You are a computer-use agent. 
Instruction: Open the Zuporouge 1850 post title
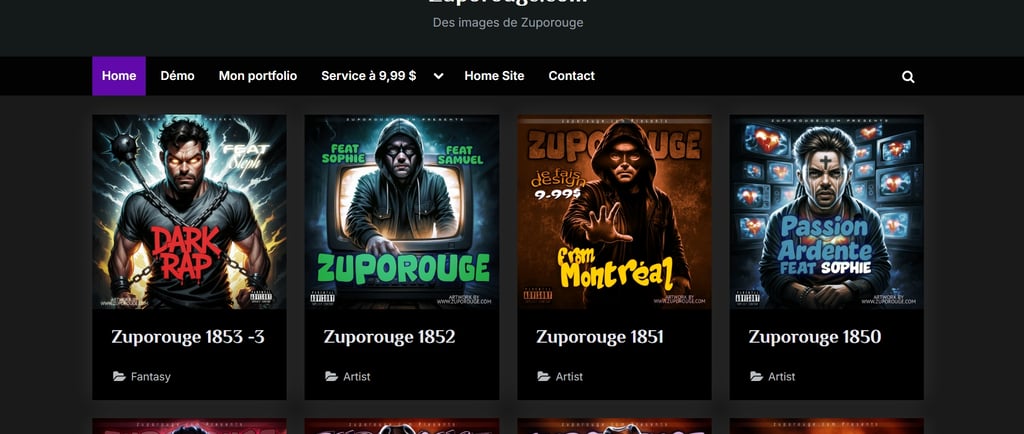(x=815, y=337)
